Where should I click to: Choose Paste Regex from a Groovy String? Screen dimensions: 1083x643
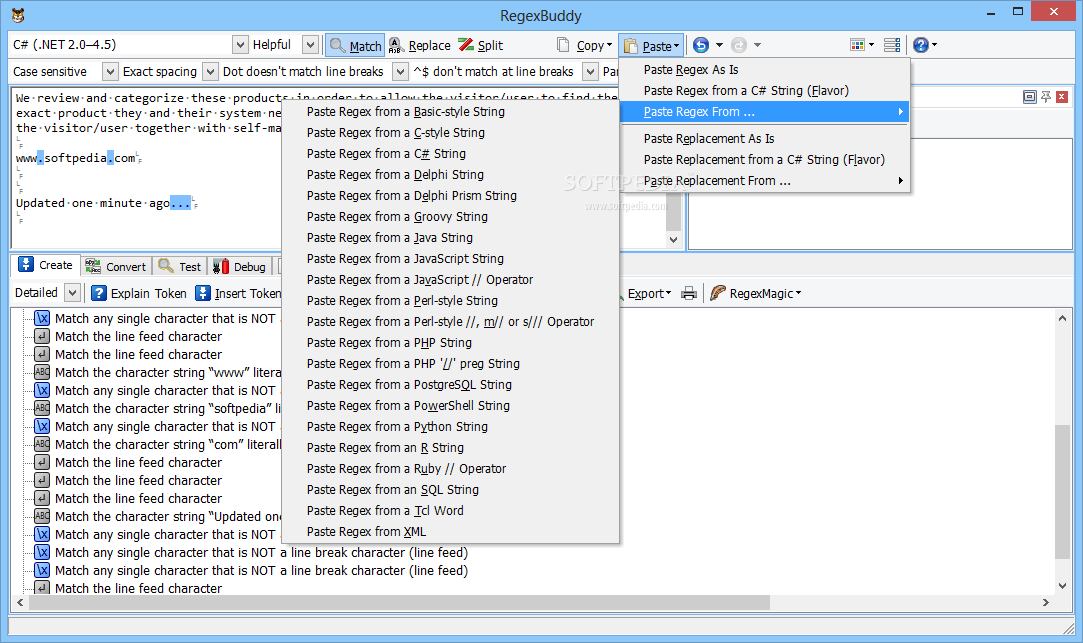450,217
